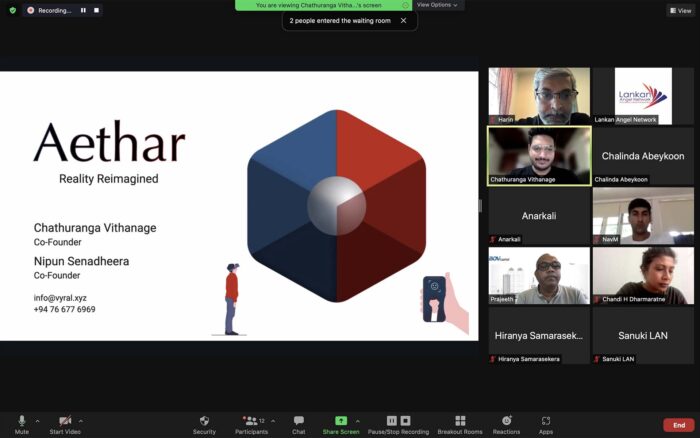Click the green encryption shield icon
The image size is (700, 438).
tap(12, 10)
